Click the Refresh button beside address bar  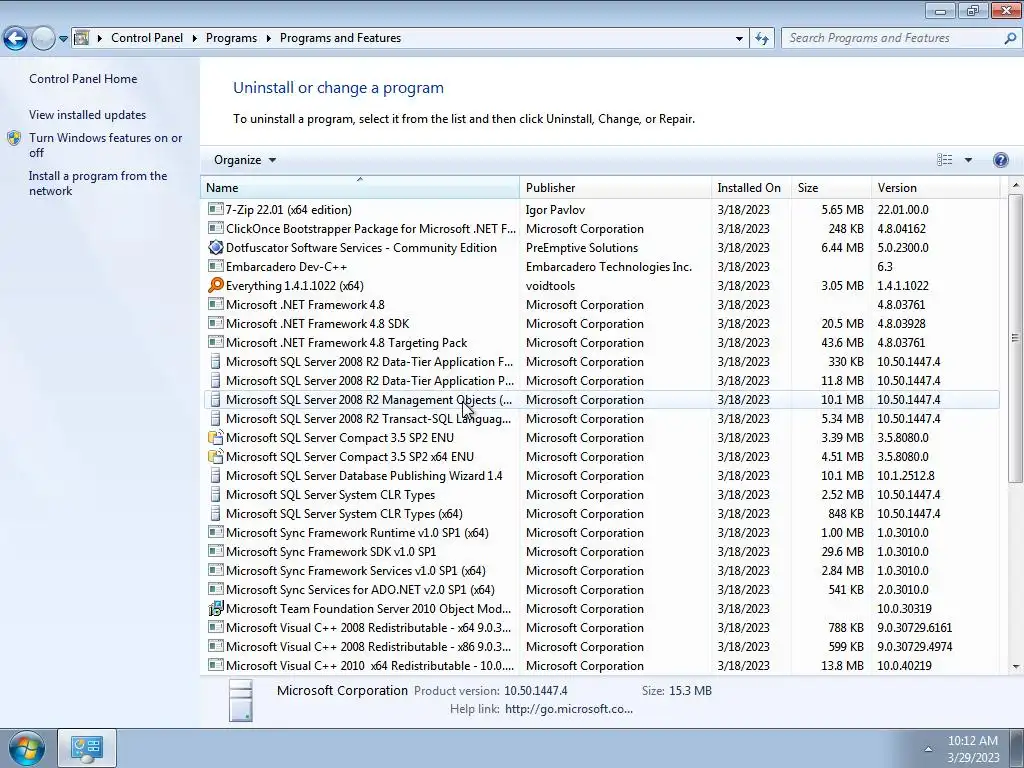click(x=761, y=39)
